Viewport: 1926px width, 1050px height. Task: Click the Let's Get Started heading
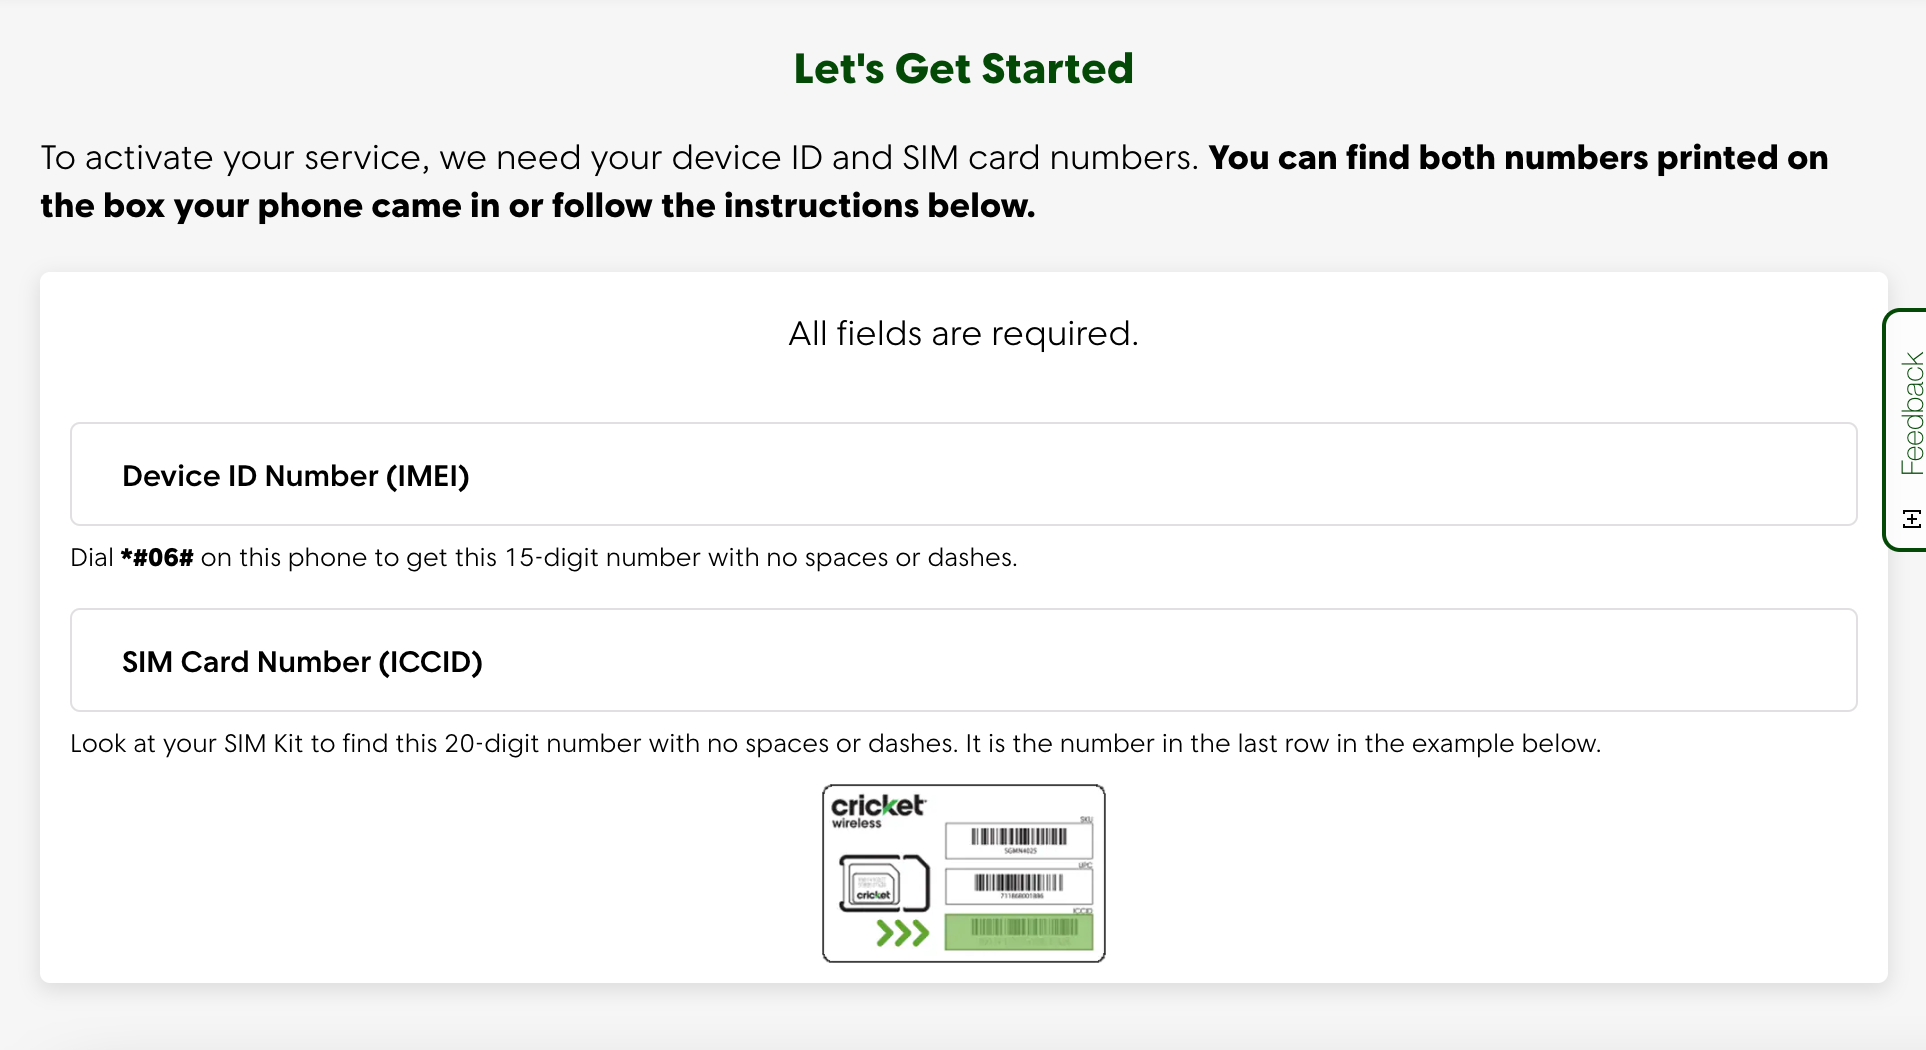963,68
